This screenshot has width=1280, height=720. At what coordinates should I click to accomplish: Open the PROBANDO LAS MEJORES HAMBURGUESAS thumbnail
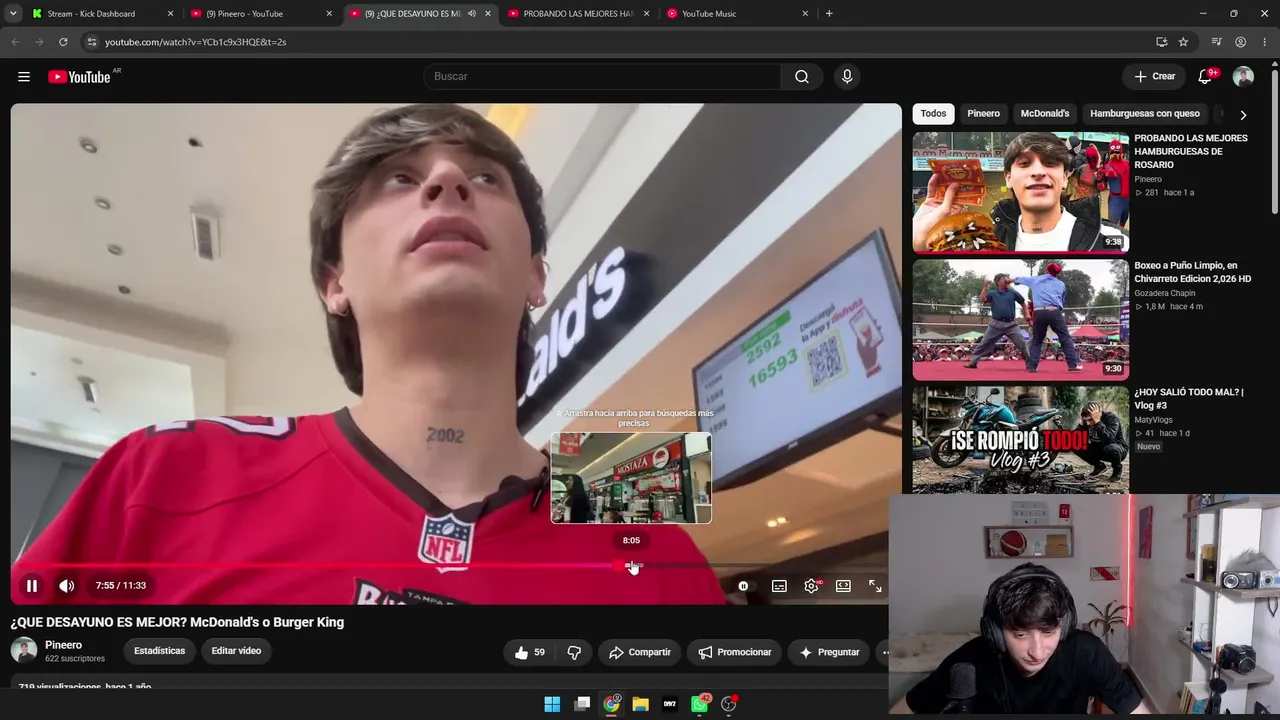(1020, 192)
